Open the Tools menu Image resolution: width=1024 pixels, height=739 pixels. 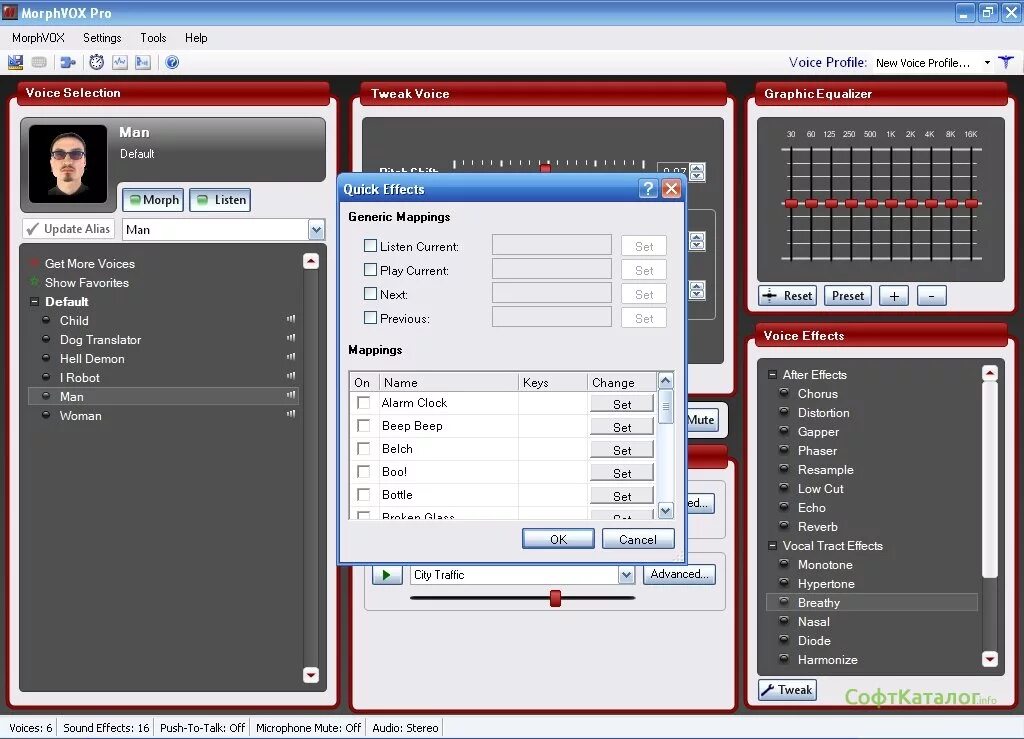point(153,38)
